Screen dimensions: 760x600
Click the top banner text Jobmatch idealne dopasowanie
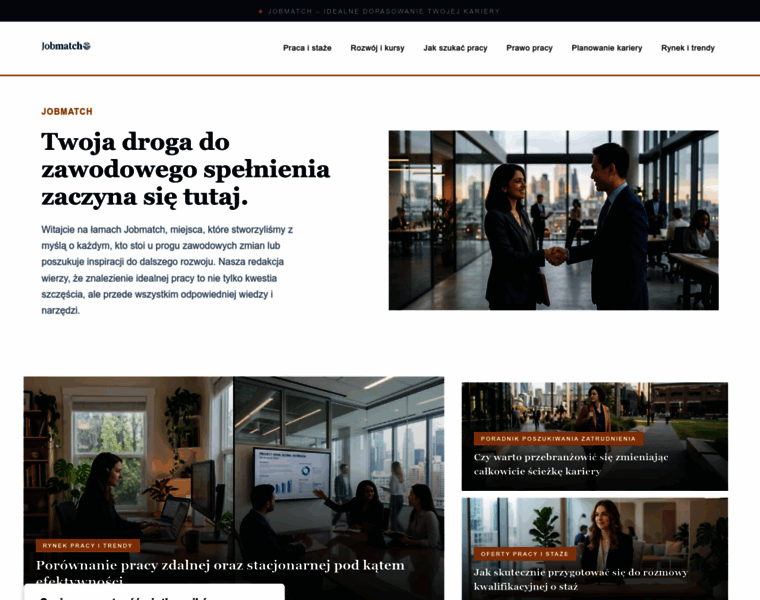coord(384,11)
